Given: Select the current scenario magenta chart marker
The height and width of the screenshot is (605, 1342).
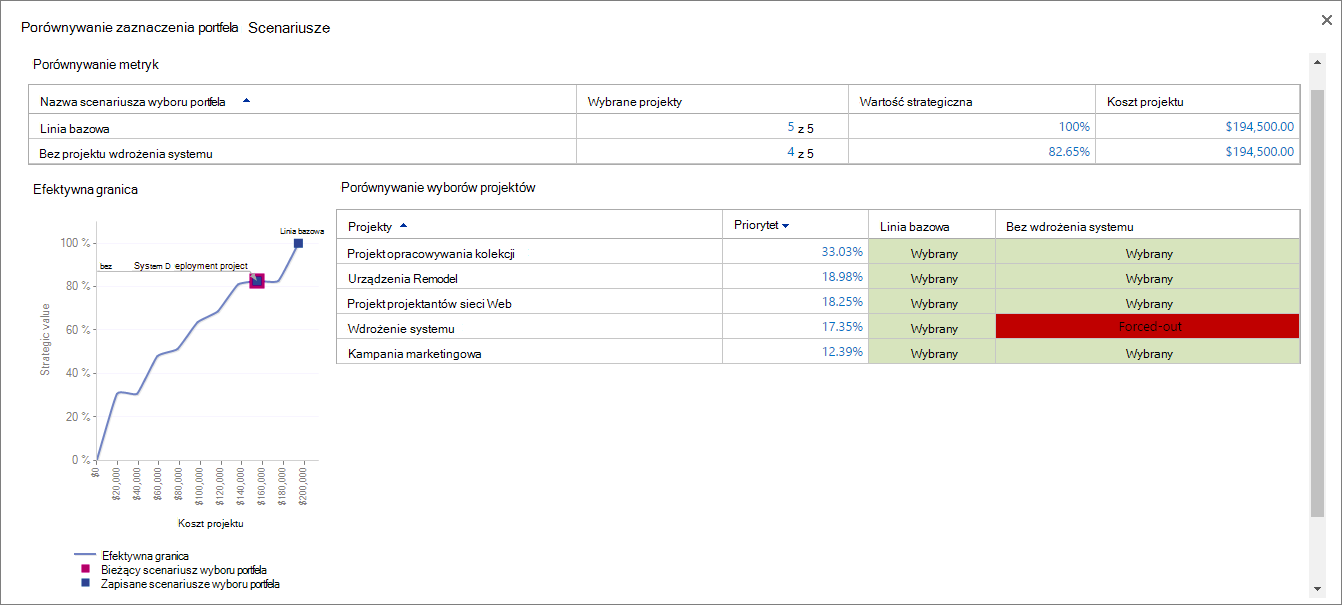Looking at the screenshot, I should pyautogui.click(x=256, y=282).
